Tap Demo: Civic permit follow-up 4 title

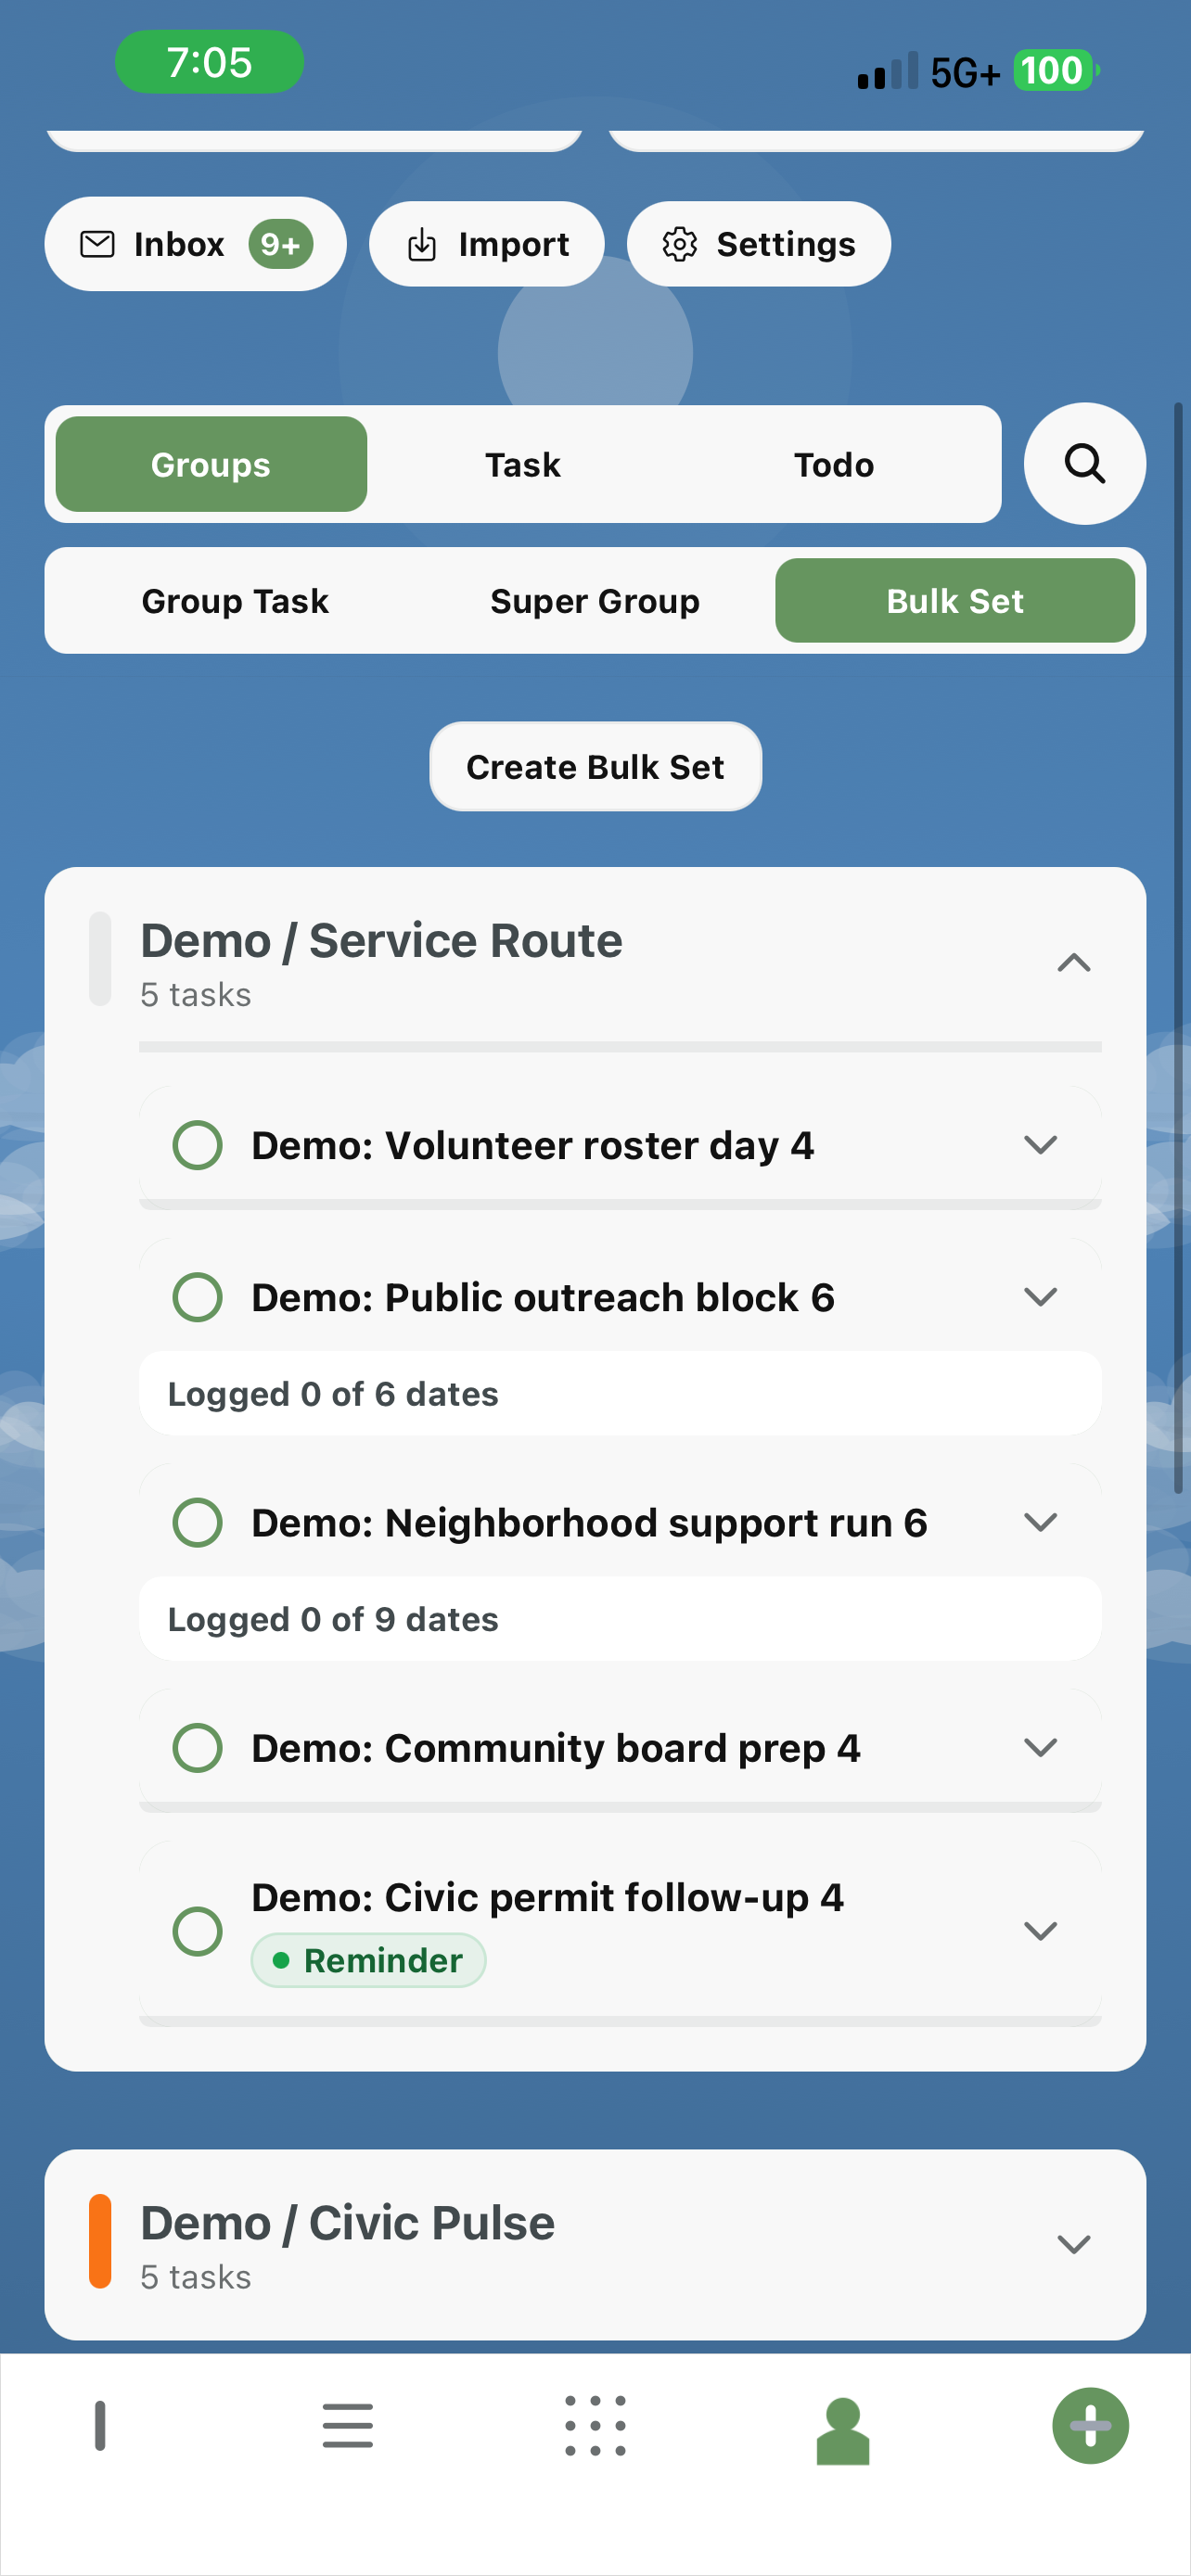coord(547,1897)
